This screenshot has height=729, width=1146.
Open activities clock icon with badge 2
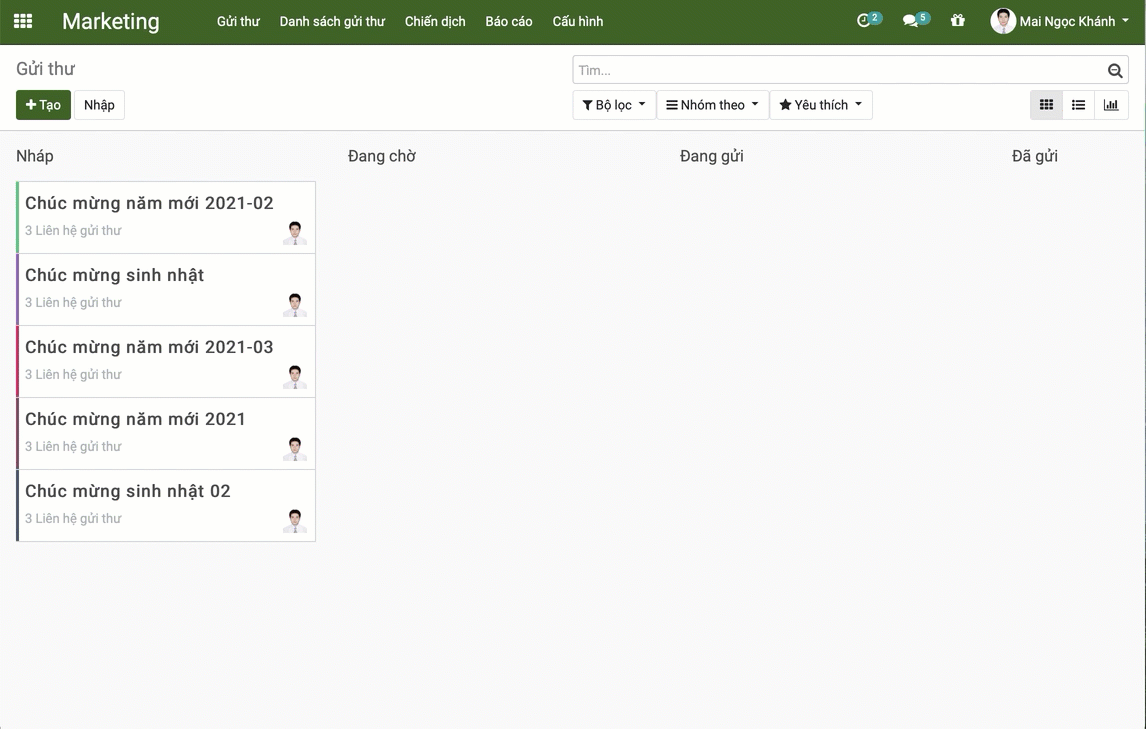(868, 20)
